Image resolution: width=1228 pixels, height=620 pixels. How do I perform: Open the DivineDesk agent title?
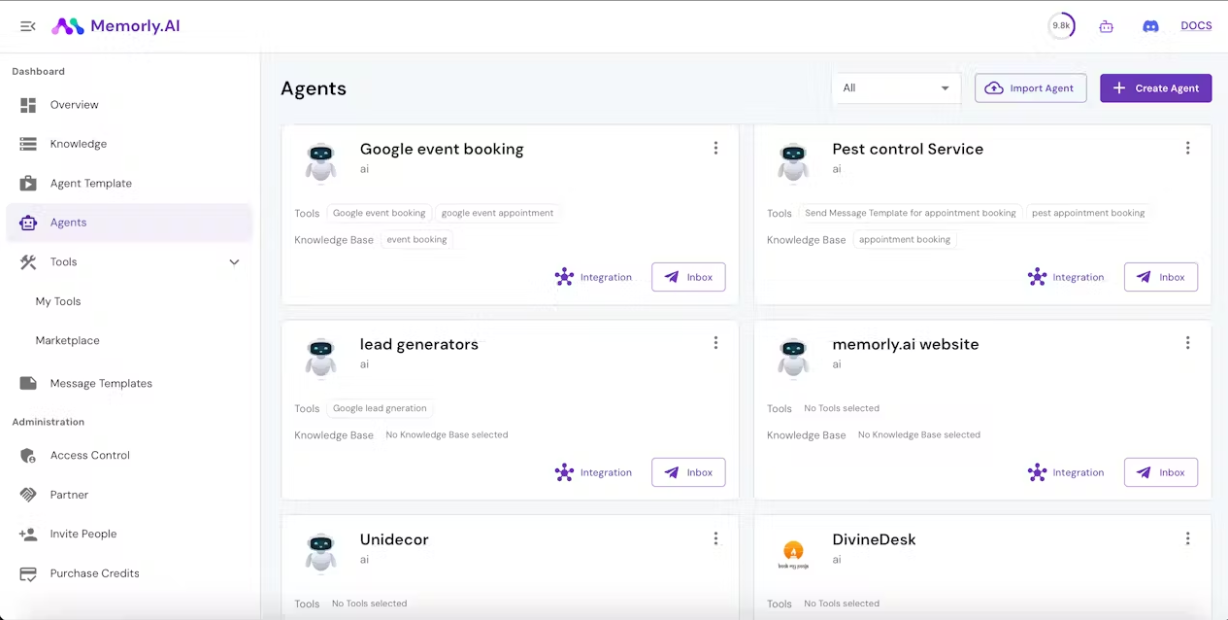click(874, 539)
